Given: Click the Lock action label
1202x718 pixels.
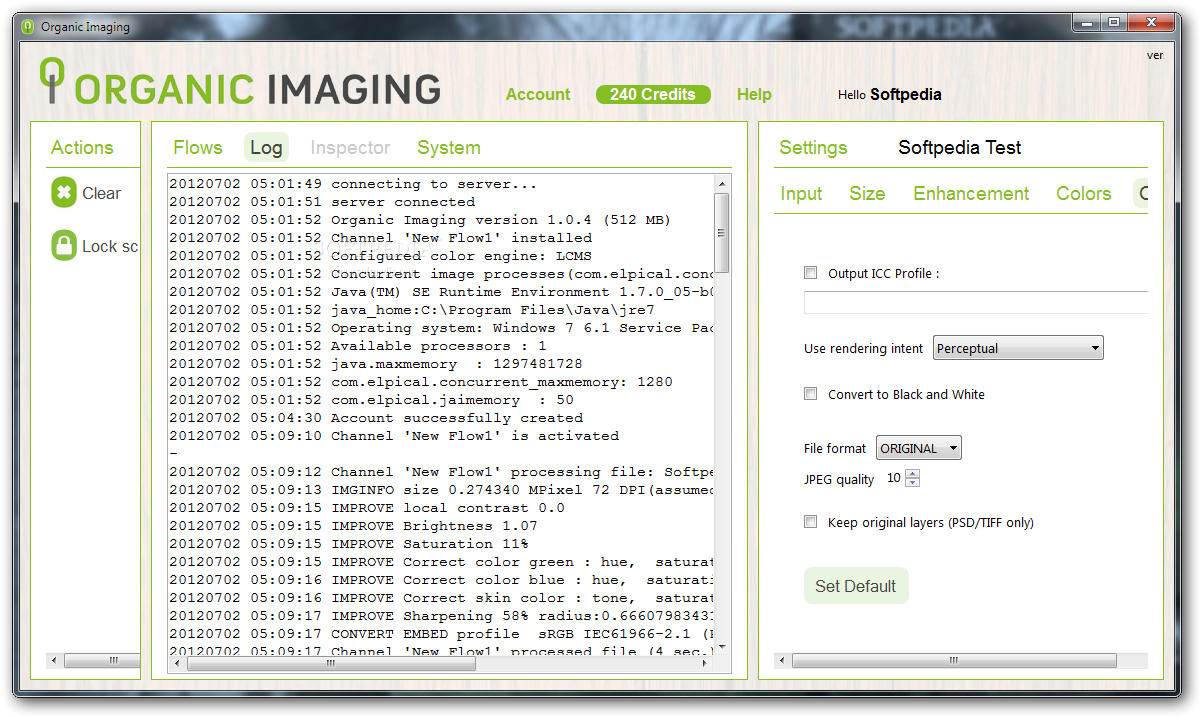Looking at the screenshot, I should point(110,246).
